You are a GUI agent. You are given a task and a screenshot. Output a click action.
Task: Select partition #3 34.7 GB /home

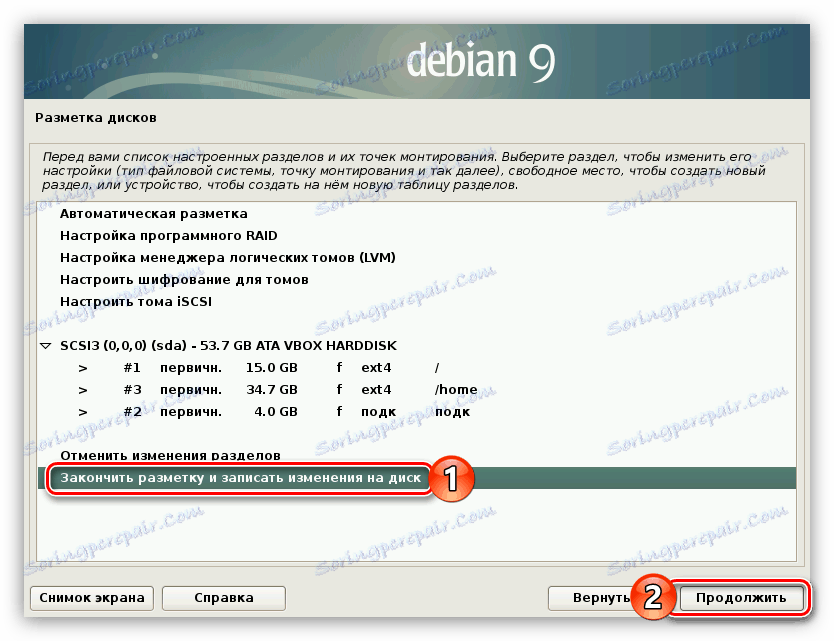point(416,390)
